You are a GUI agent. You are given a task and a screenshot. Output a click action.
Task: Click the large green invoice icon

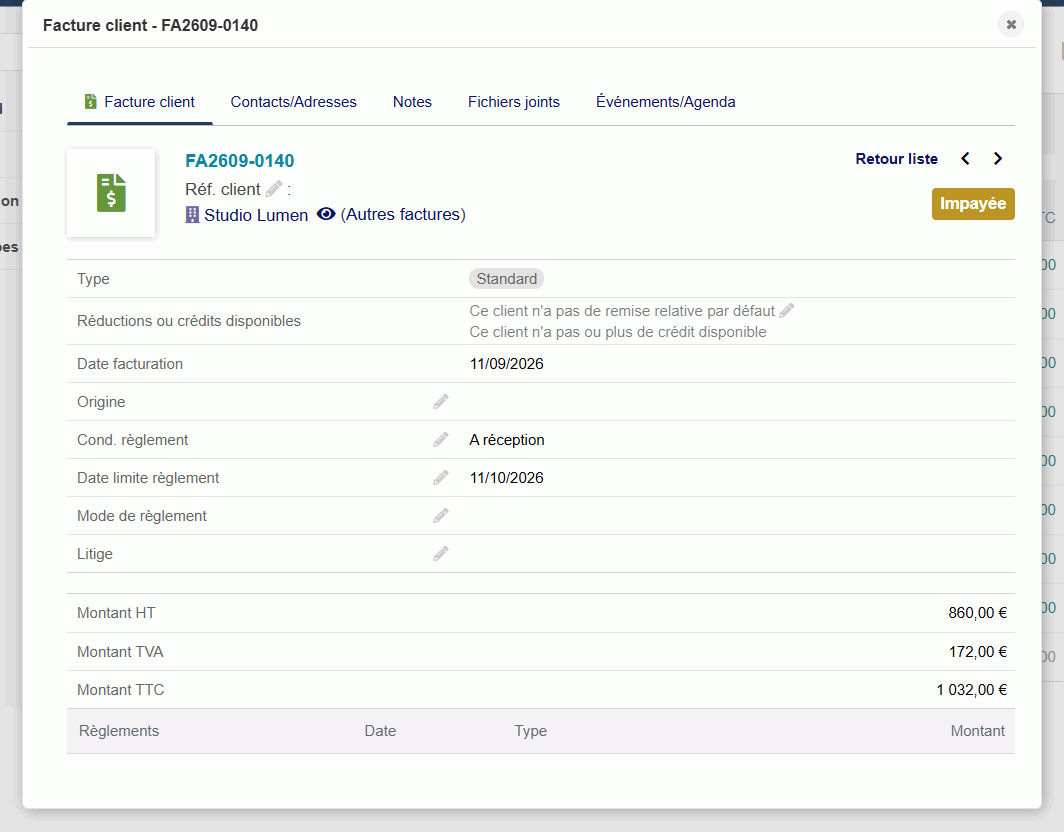click(112, 193)
